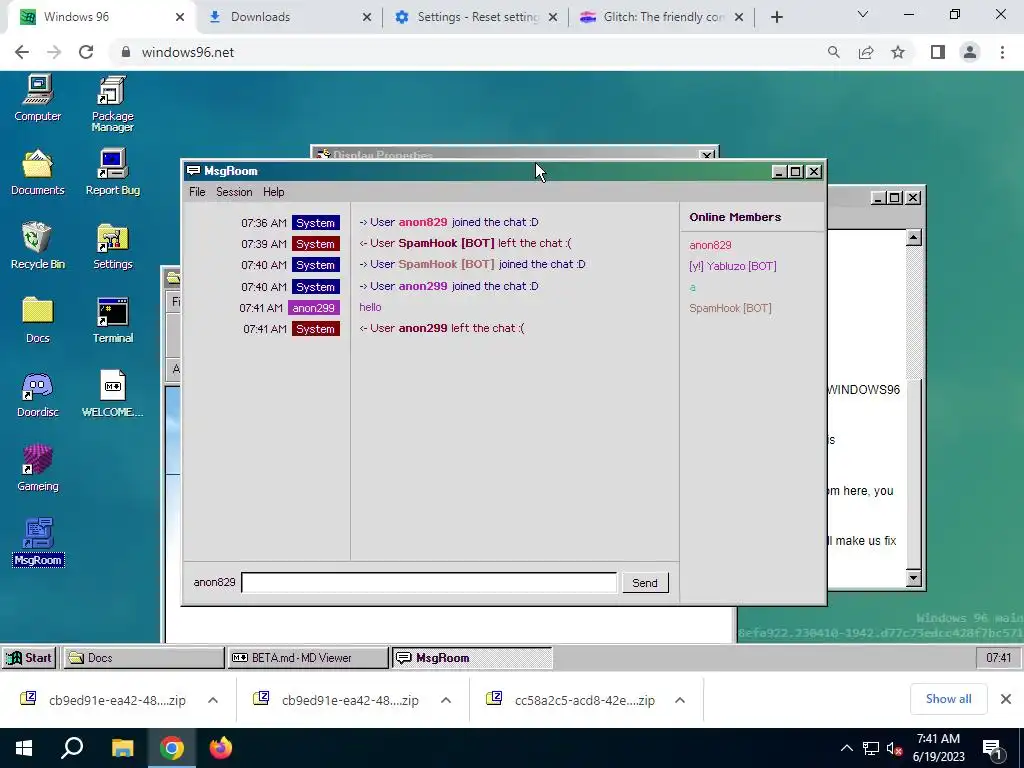The width and height of the screenshot is (1024, 768).
Task: Open the Documents desktop icon
Action: point(37,172)
